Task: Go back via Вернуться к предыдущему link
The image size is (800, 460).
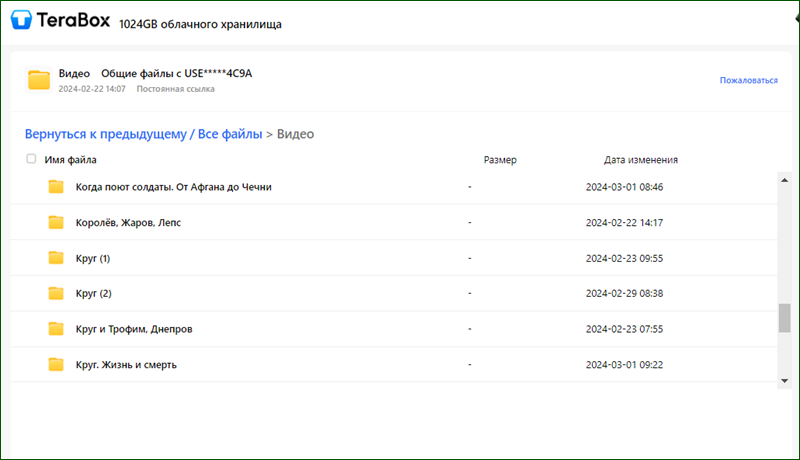Action: pos(106,134)
